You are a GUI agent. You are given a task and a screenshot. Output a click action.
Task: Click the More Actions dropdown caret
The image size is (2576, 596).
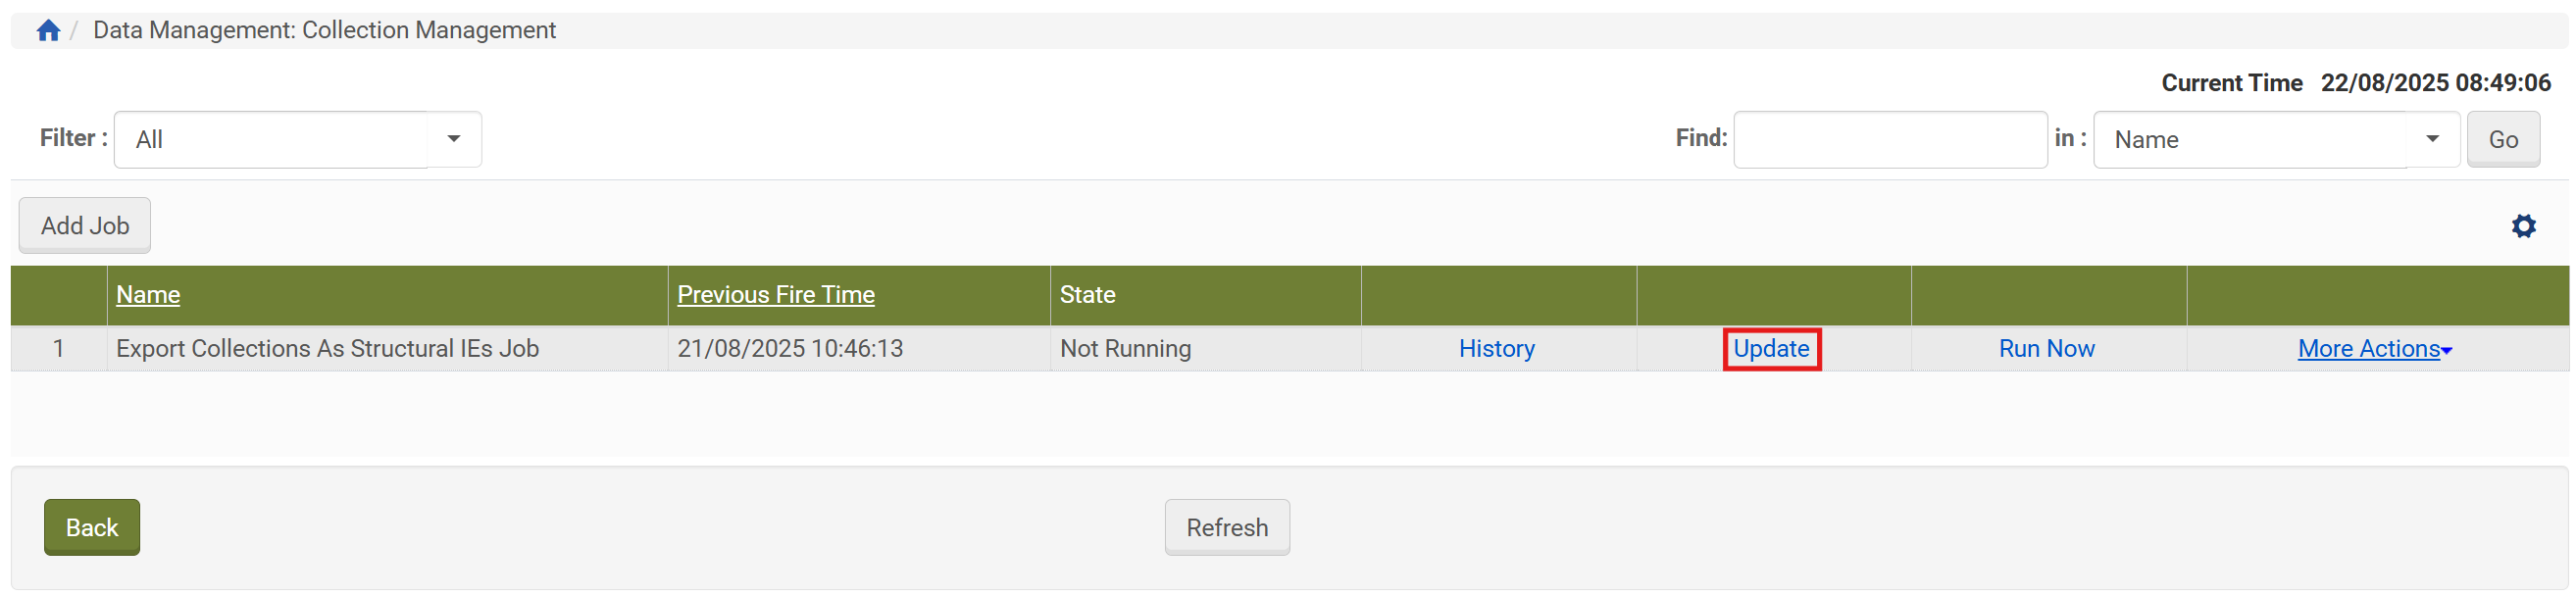2447,351
